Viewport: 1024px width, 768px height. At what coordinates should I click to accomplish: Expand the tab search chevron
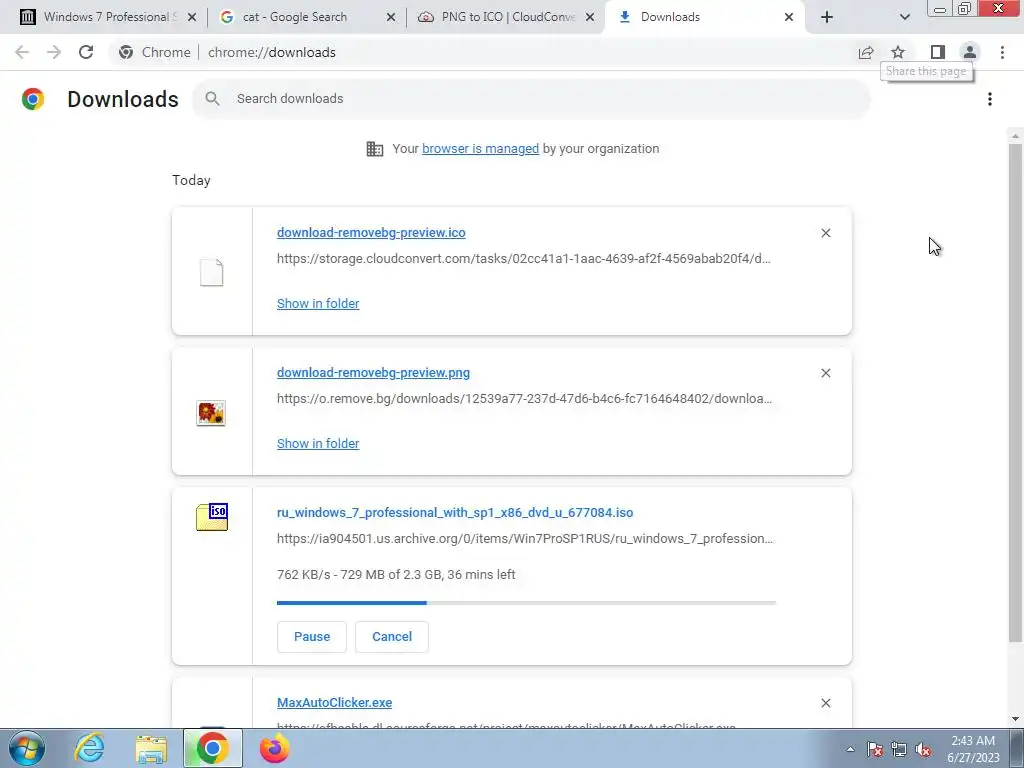[904, 17]
